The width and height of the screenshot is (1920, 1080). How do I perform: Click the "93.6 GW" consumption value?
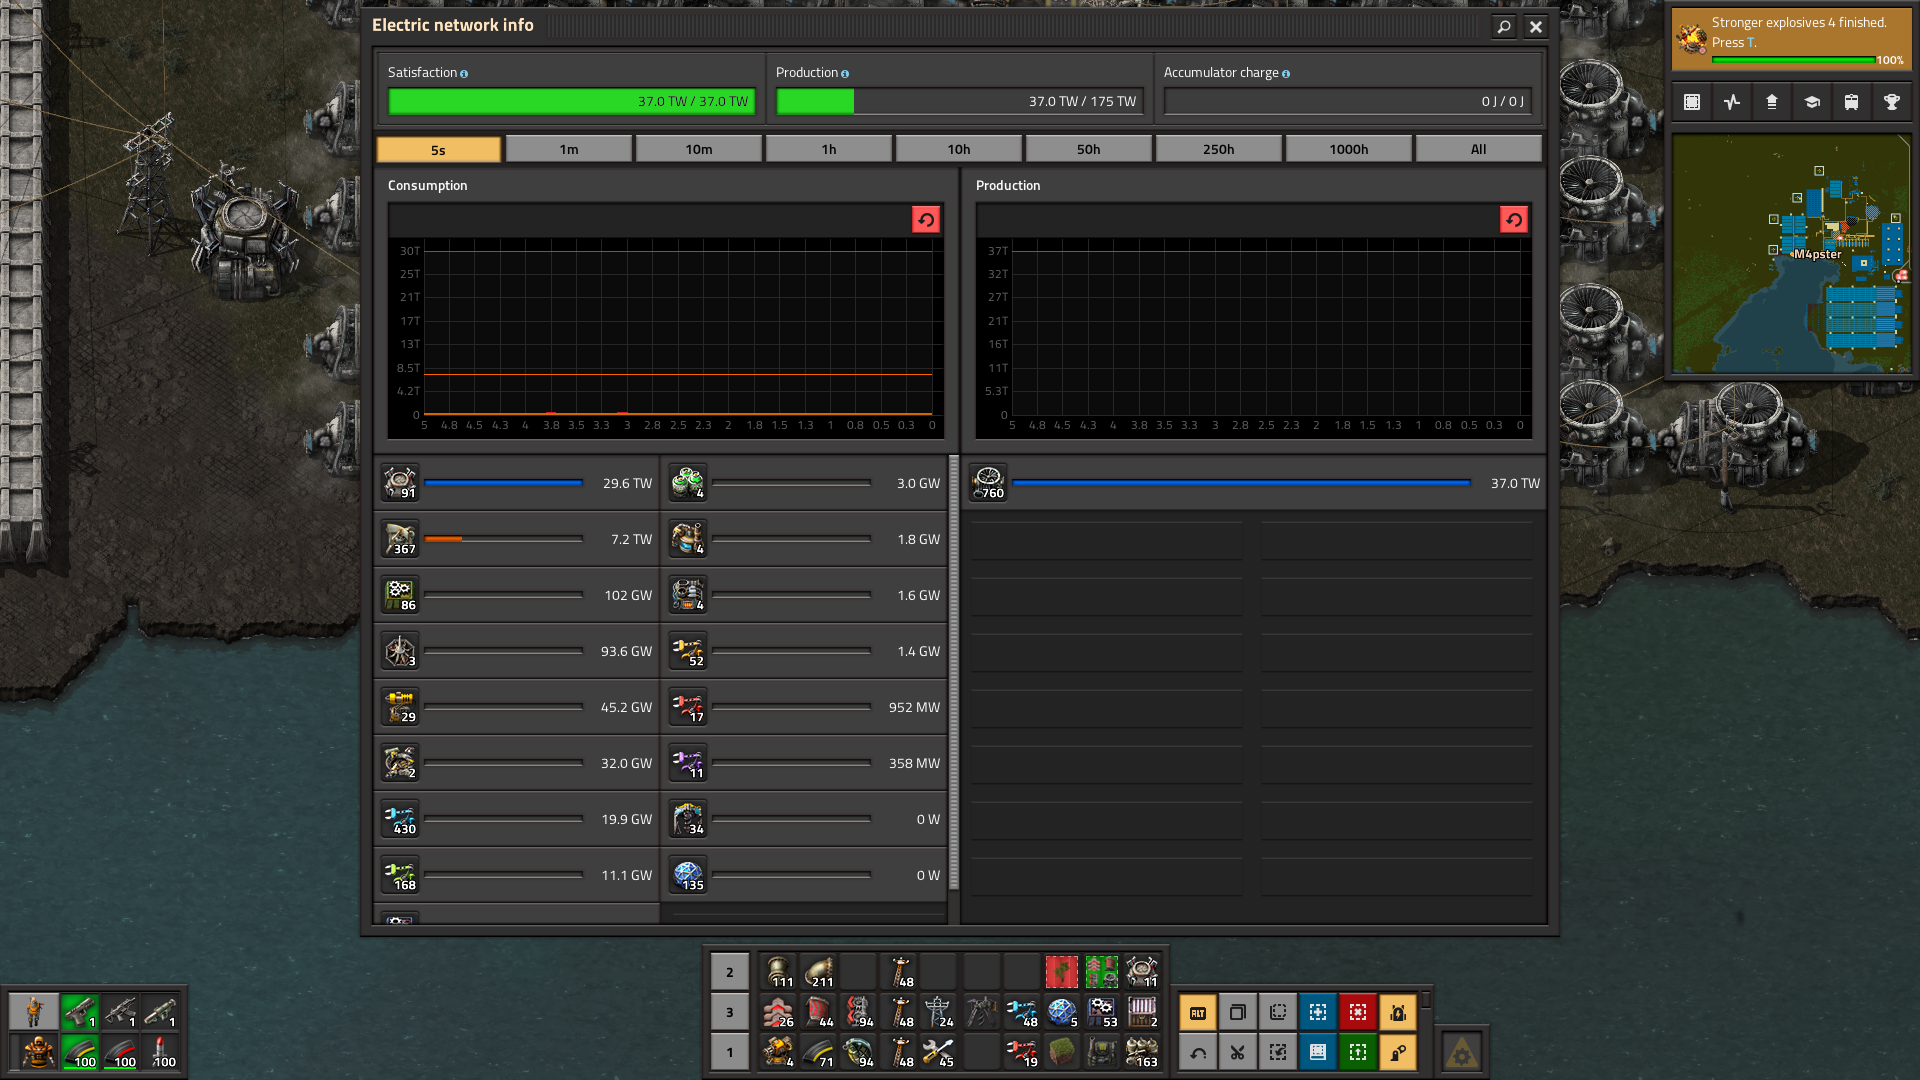(x=626, y=651)
